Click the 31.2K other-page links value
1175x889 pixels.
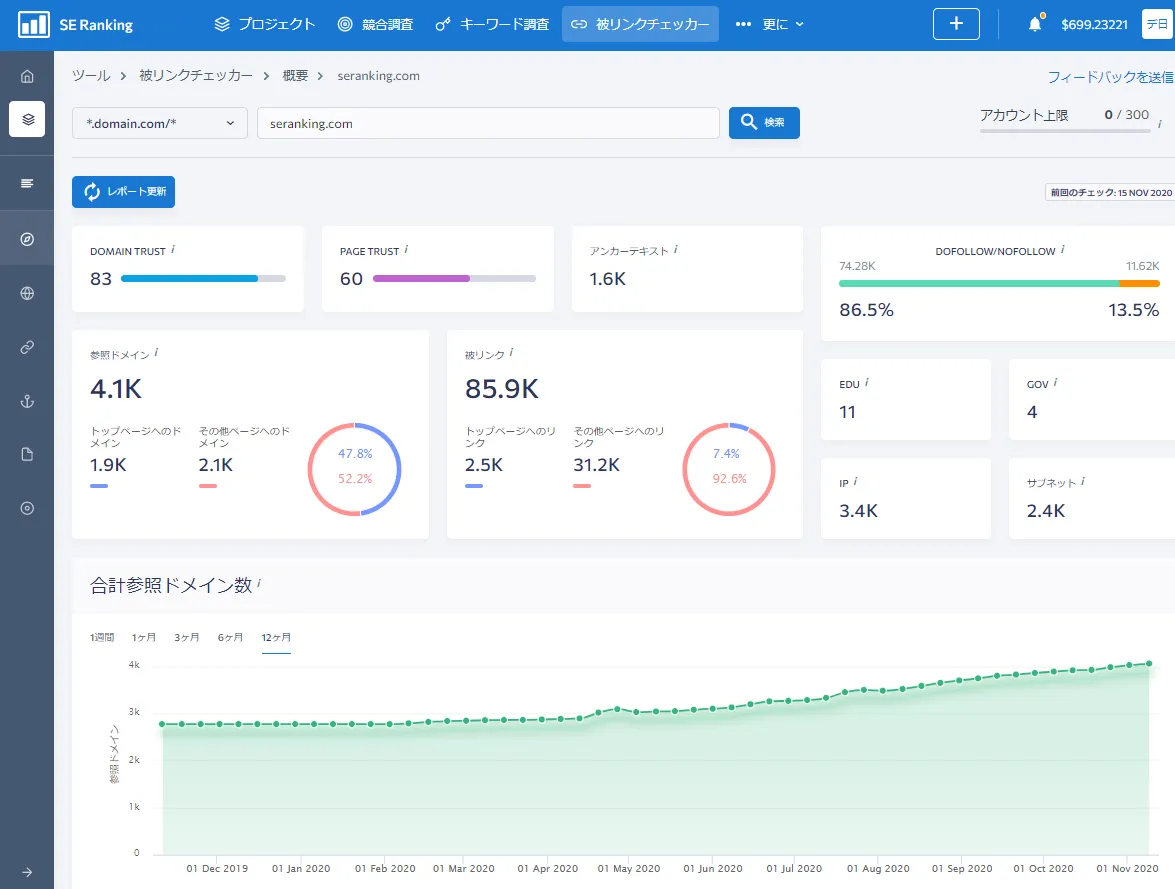[x=596, y=465]
